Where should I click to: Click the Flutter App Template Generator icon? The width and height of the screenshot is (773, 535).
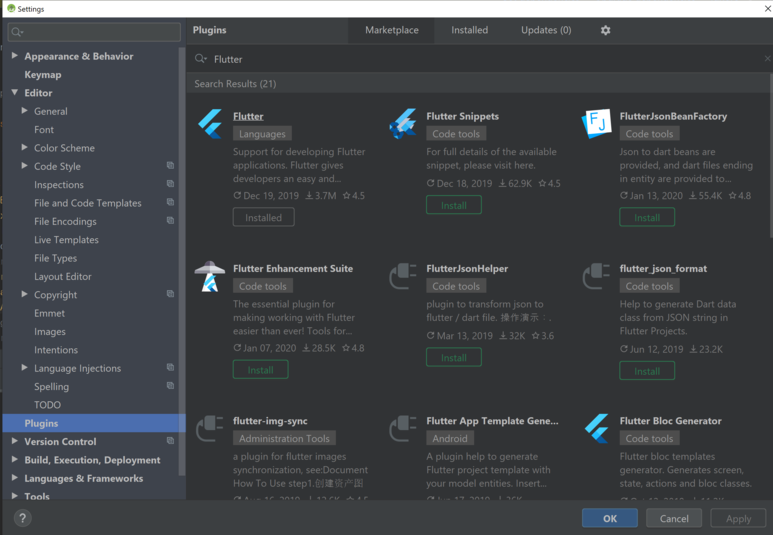[403, 428]
